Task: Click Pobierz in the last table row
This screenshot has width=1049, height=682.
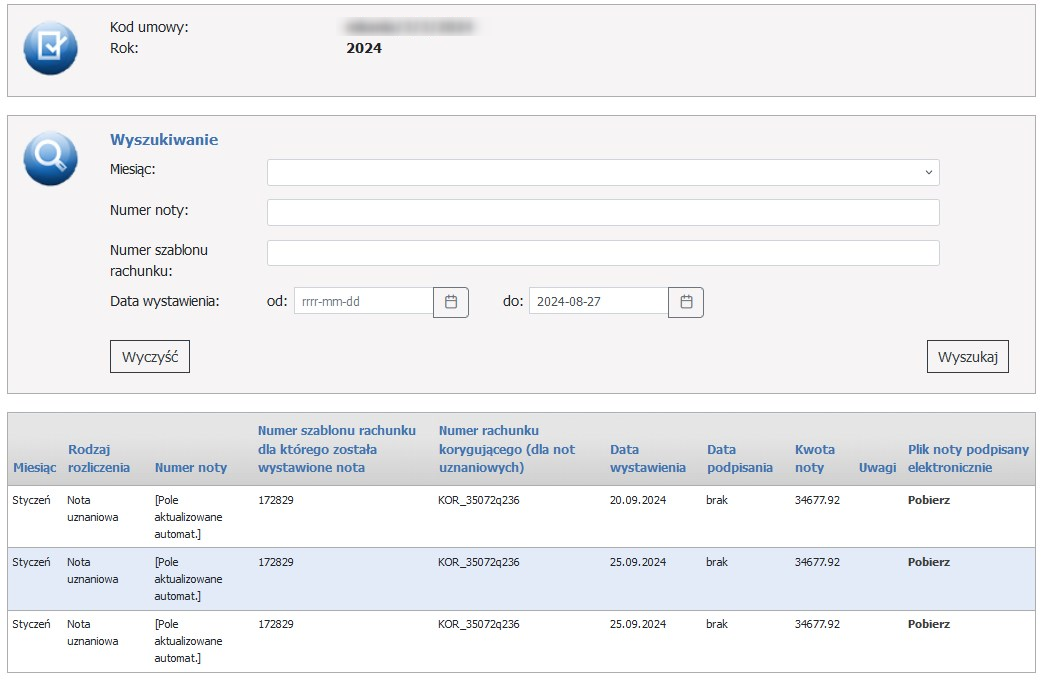Action: click(x=928, y=624)
